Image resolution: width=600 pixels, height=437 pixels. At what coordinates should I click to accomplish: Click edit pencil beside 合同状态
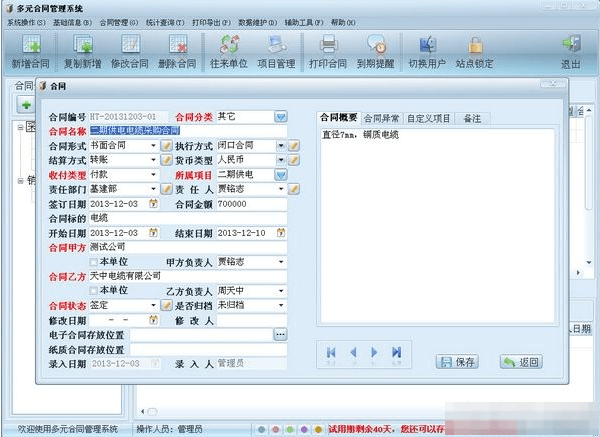[x=166, y=305]
